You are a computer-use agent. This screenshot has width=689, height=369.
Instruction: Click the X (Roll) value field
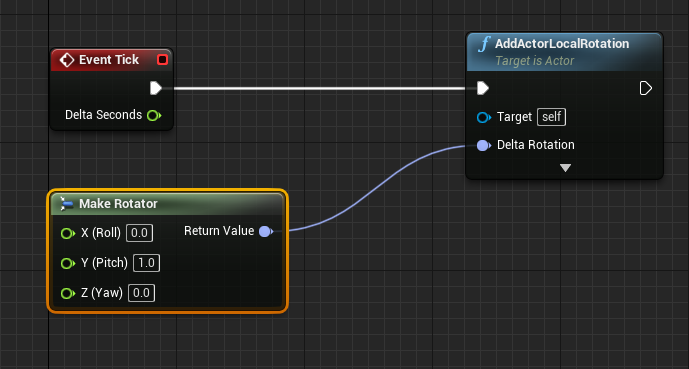140,233
